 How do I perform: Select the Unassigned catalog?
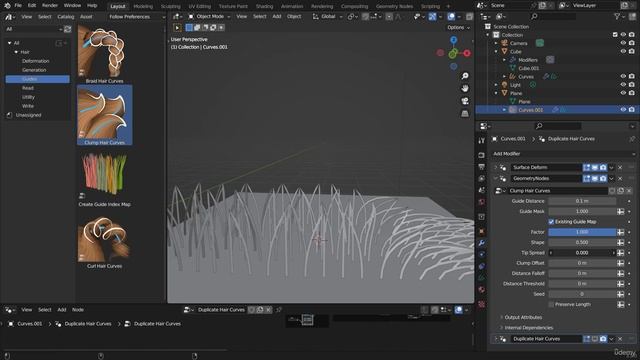click(28, 116)
